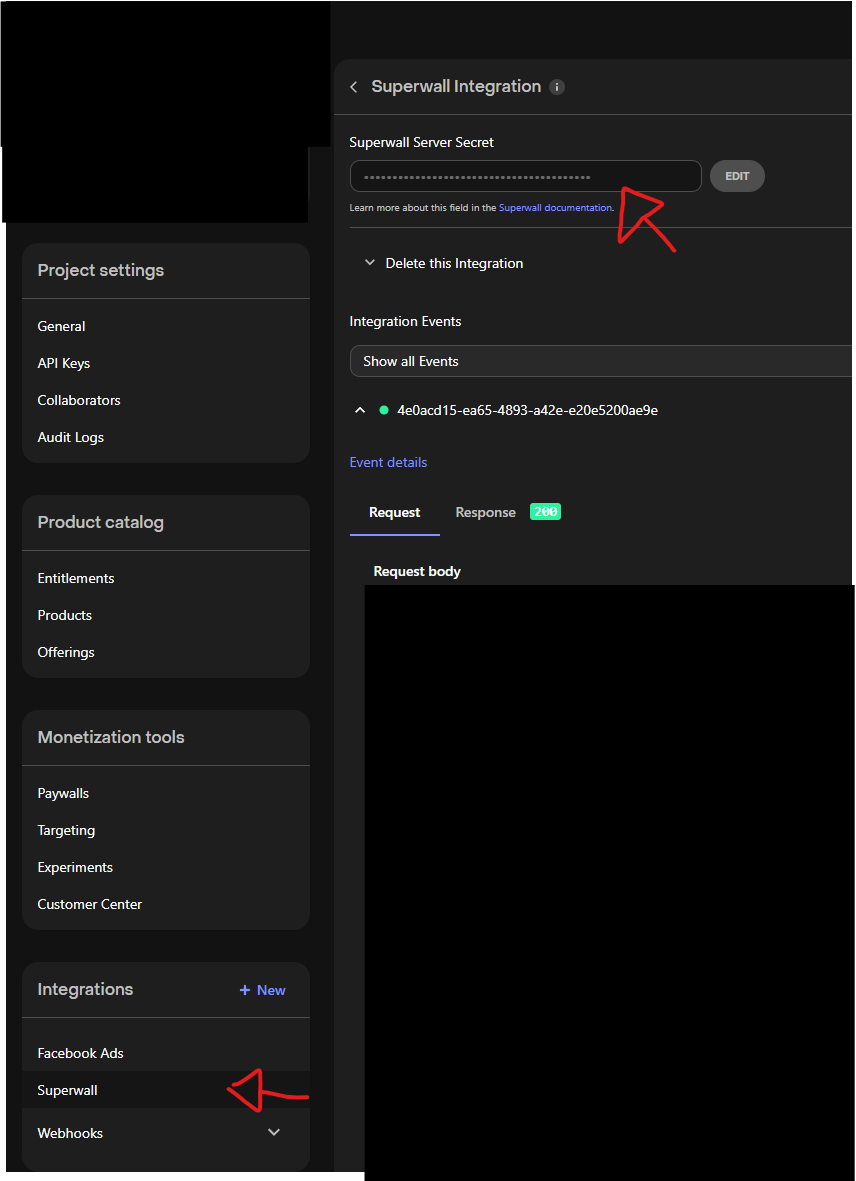Click the Request body heading
This screenshot has width=856, height=1181.
[417, 572]
